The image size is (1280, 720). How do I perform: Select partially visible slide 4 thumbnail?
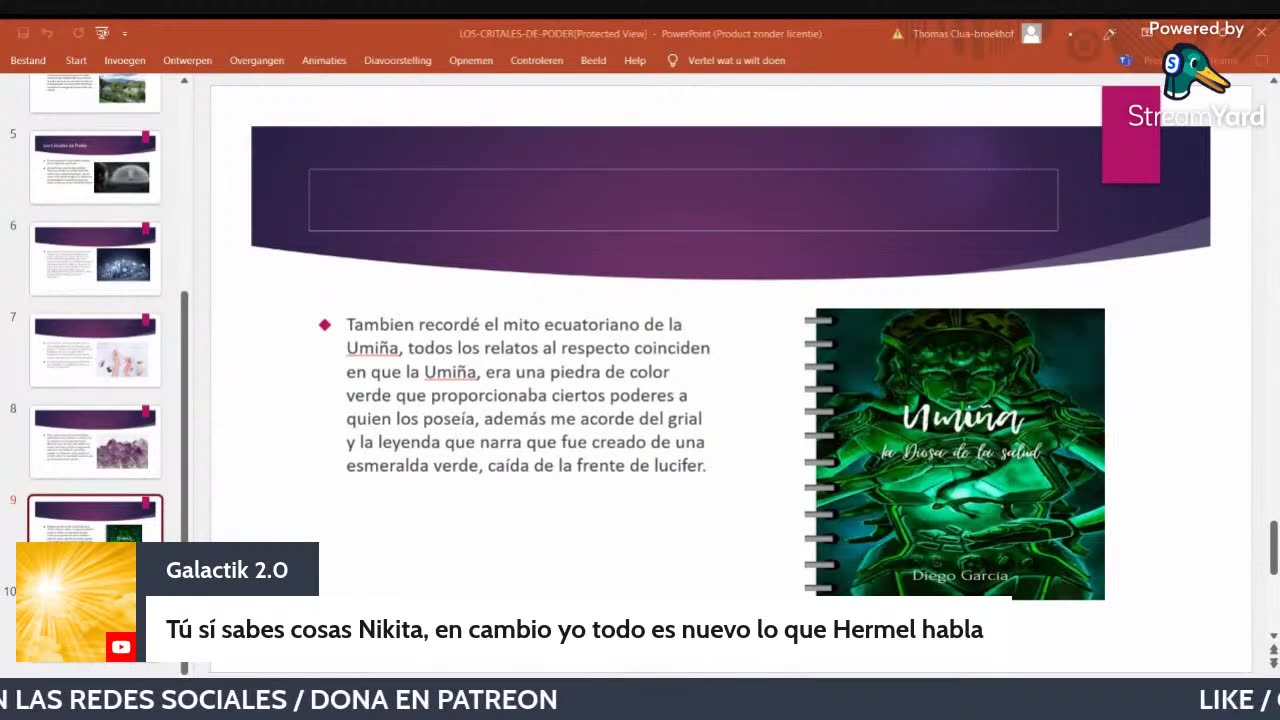pyautogui.click(x=95, y=93)
